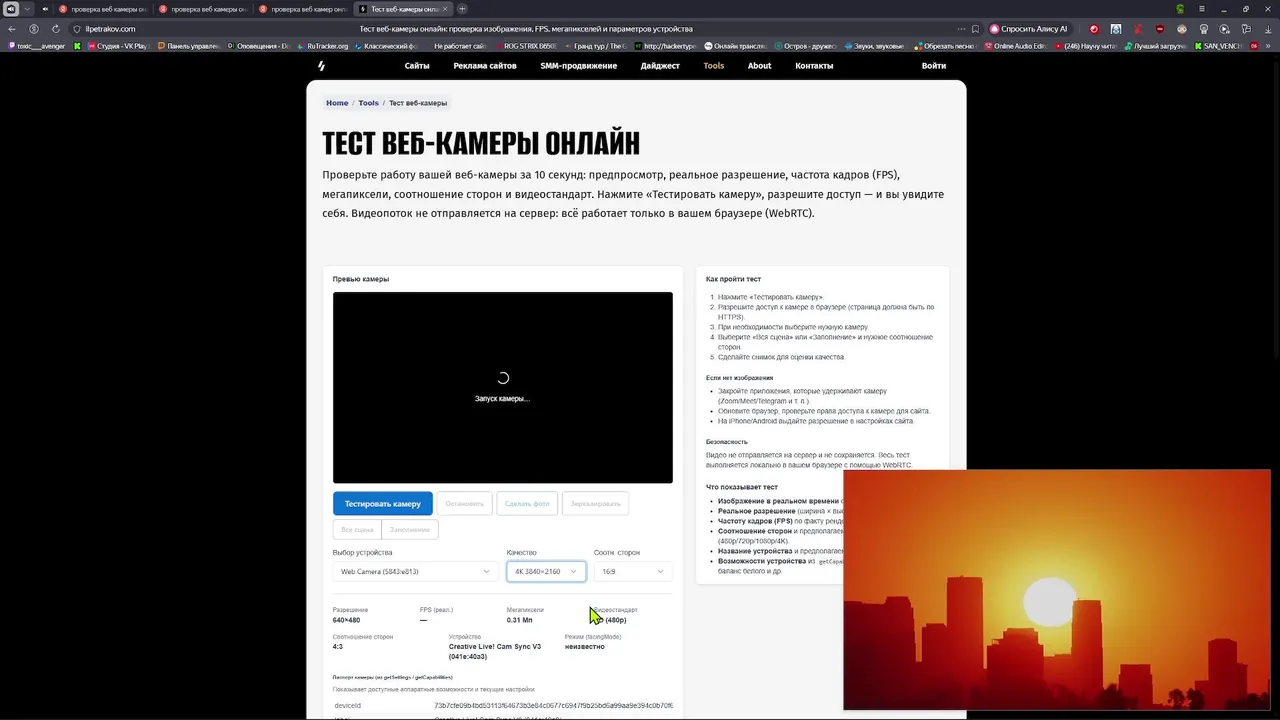The image size is (1280, 720).
Task: Open 'RuTracker.org' bookmark
Action: click(322, 46)
